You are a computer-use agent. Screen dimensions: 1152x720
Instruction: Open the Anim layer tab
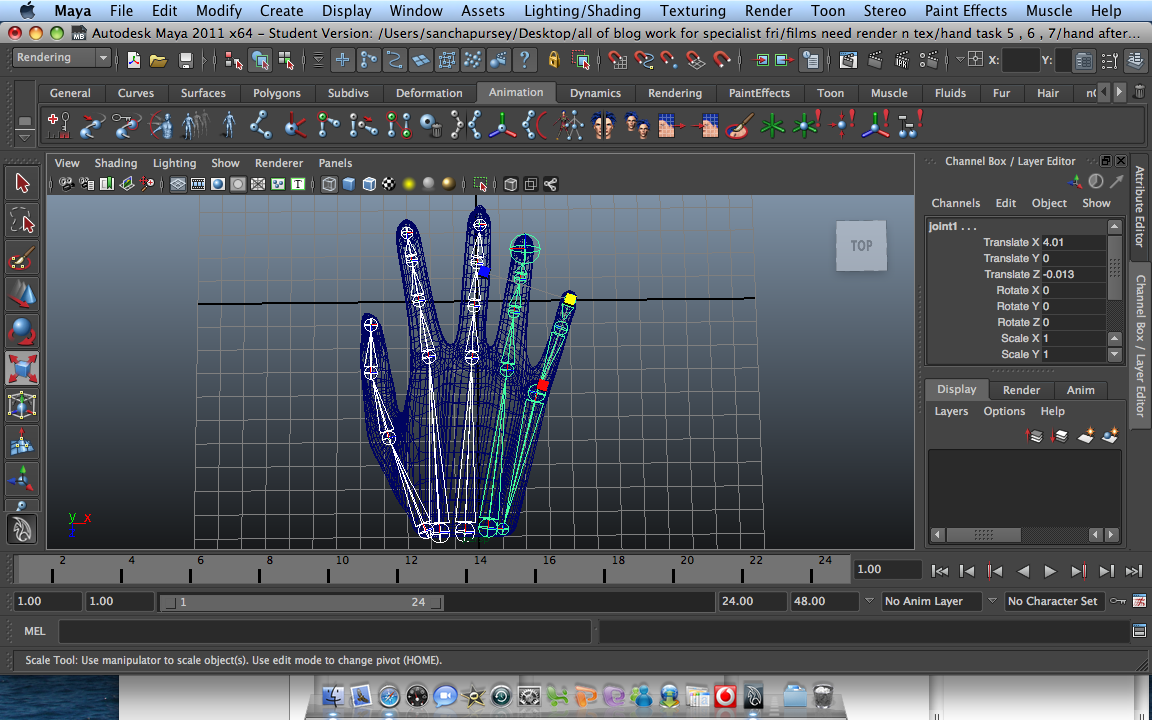pos(1080,390)
